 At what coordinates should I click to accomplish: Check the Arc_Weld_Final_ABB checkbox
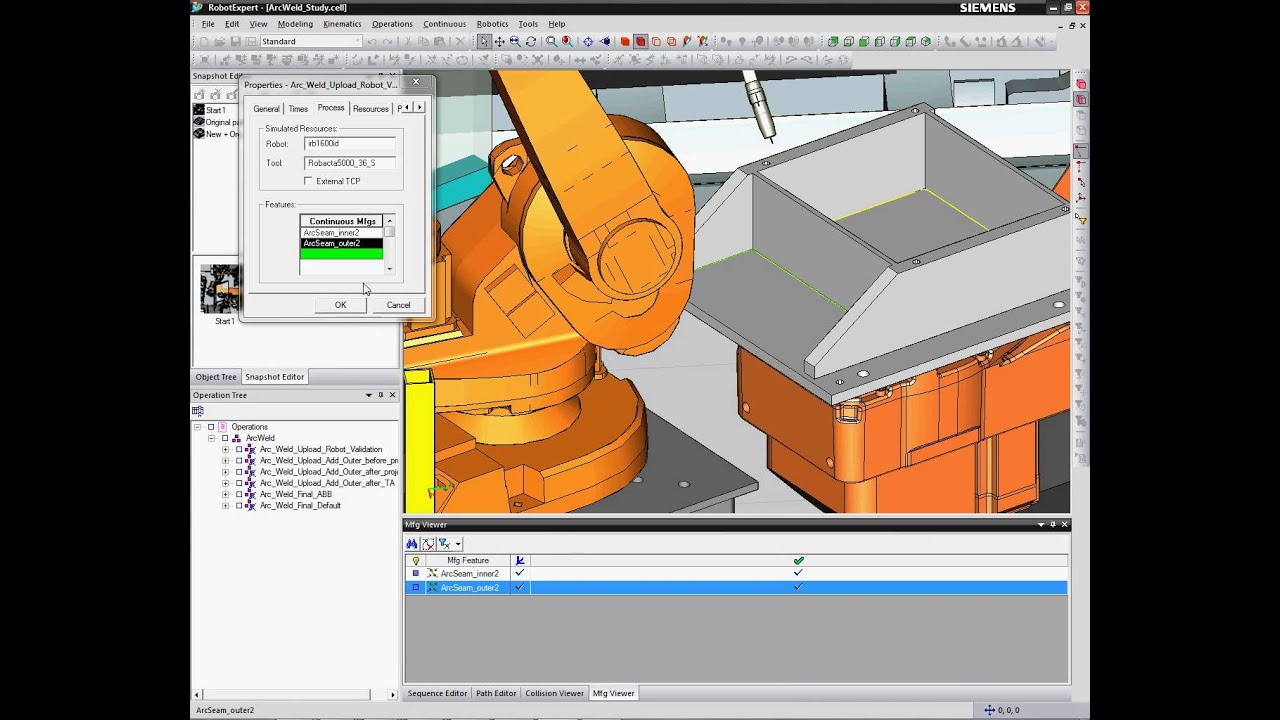(239, 494)
